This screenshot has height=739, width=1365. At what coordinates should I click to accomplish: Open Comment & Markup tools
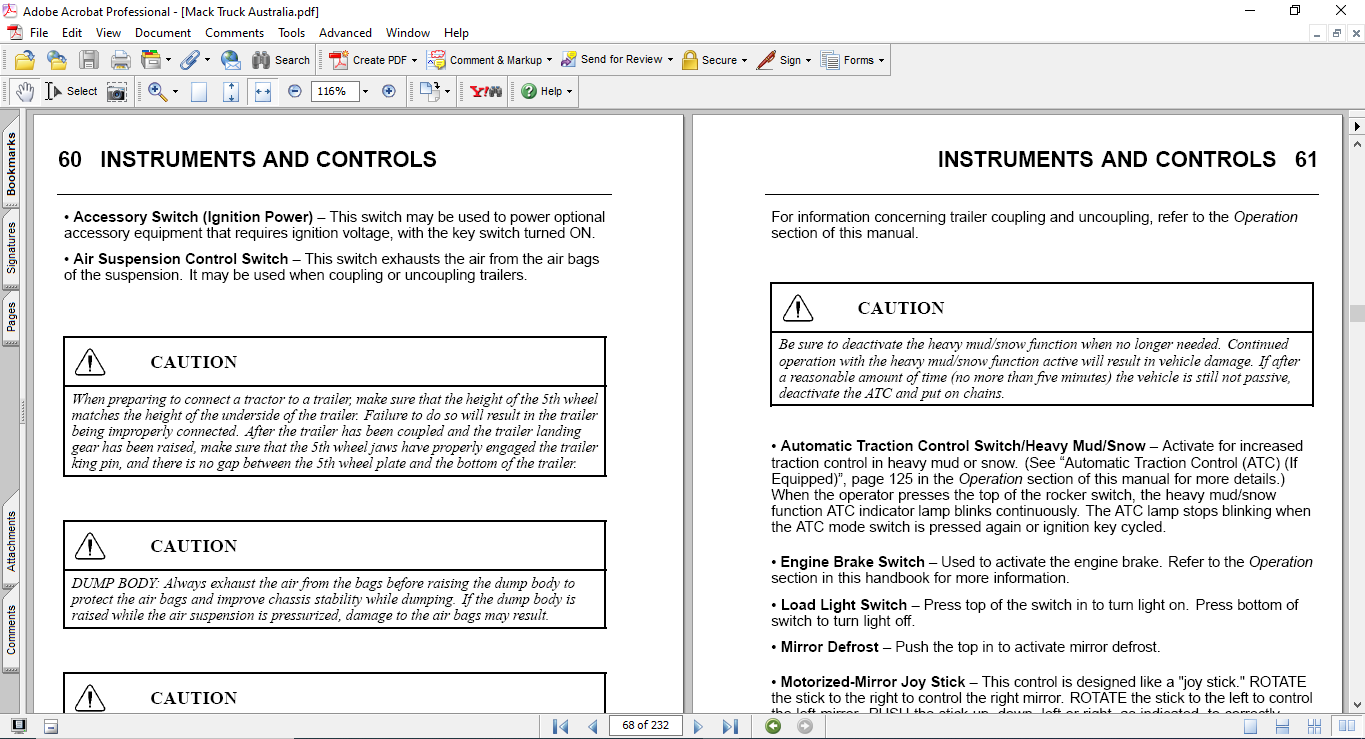click(489, 60)
